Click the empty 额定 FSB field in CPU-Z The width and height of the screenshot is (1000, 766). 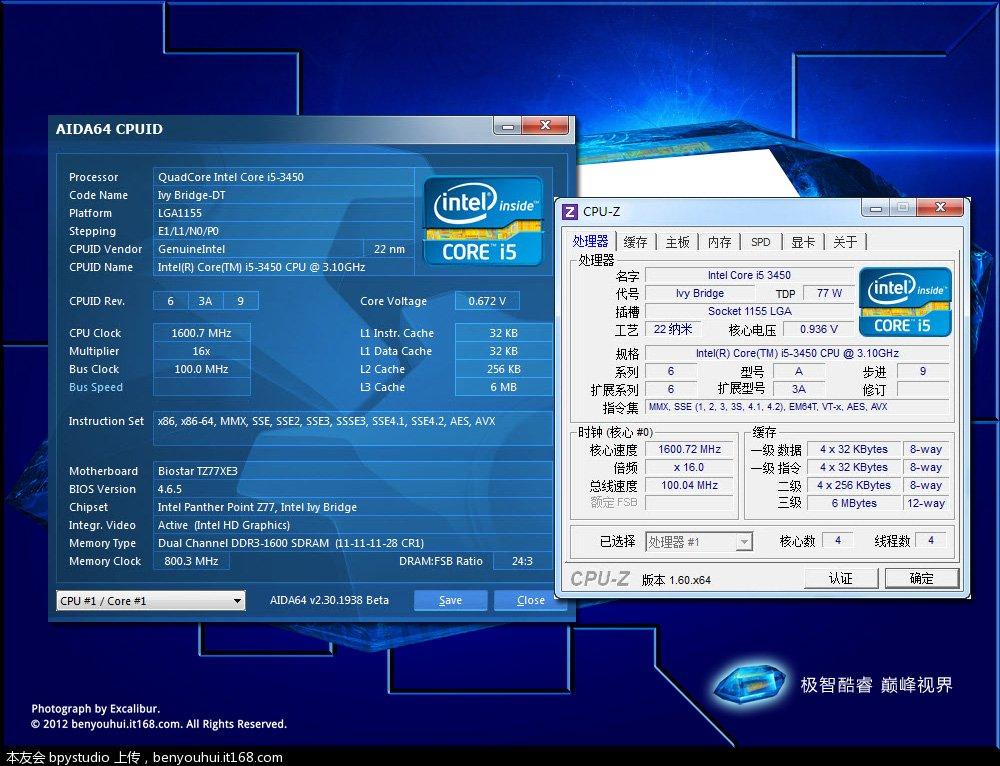coord(689,503)
